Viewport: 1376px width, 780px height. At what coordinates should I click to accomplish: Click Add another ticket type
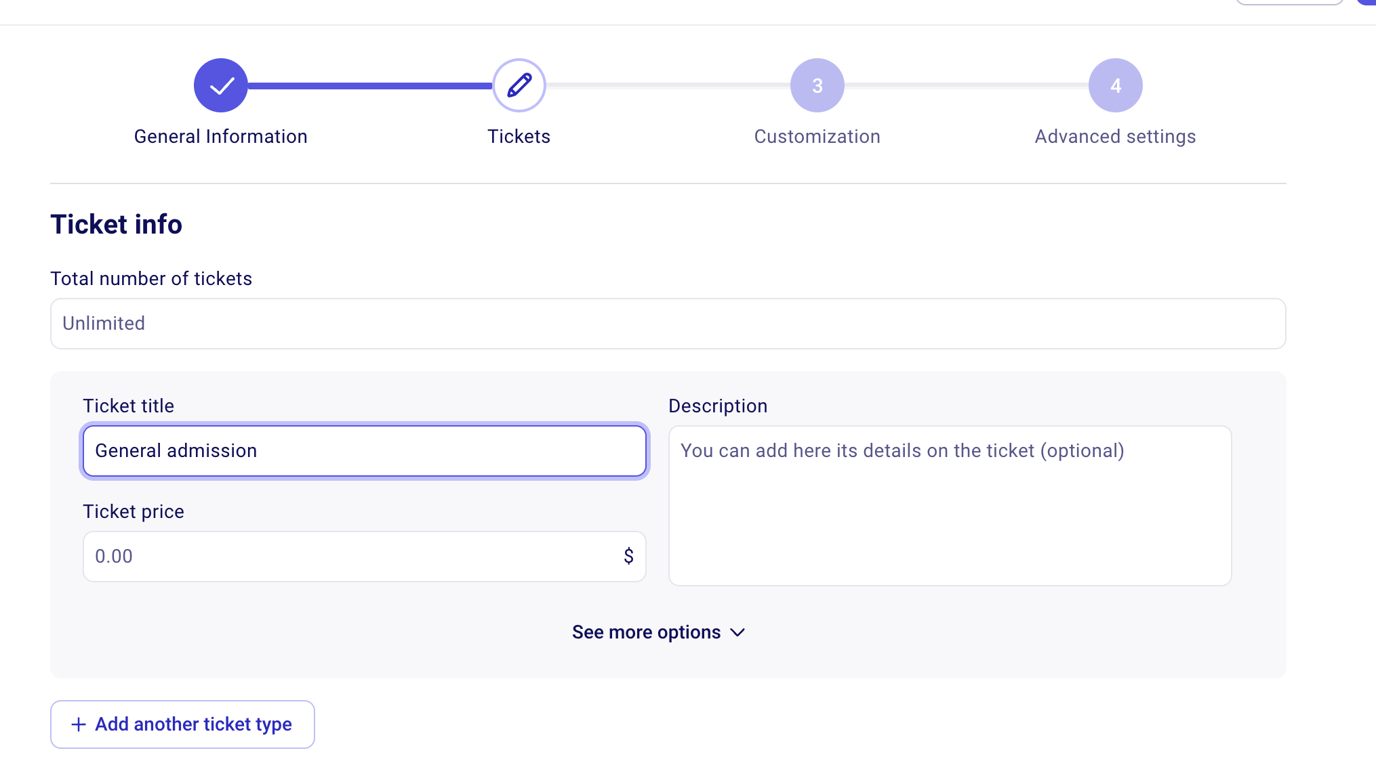click(x=182, y=724)
